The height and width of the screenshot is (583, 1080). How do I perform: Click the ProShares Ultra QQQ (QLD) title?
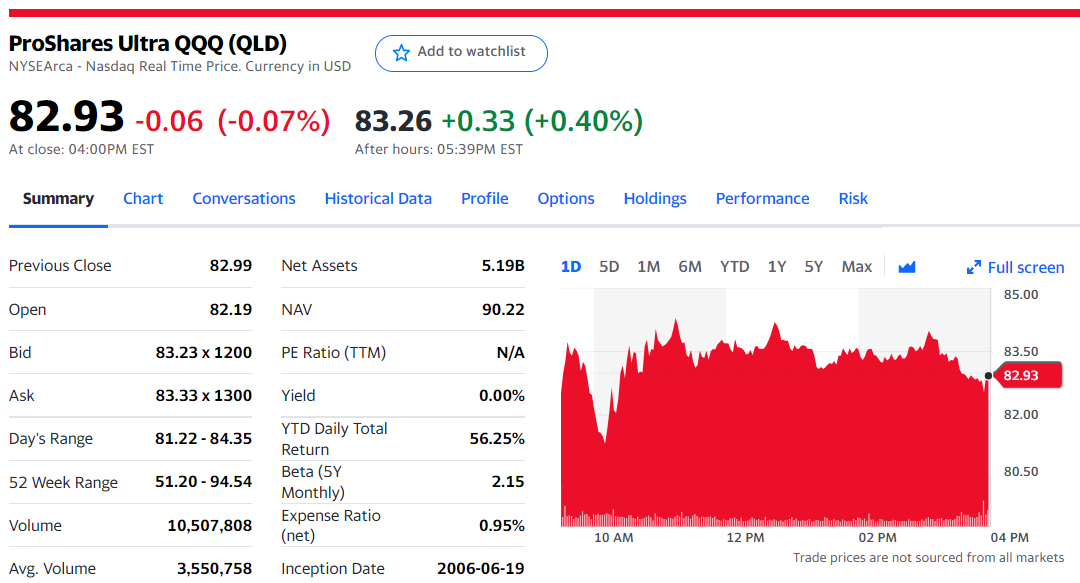click(147, 43)
